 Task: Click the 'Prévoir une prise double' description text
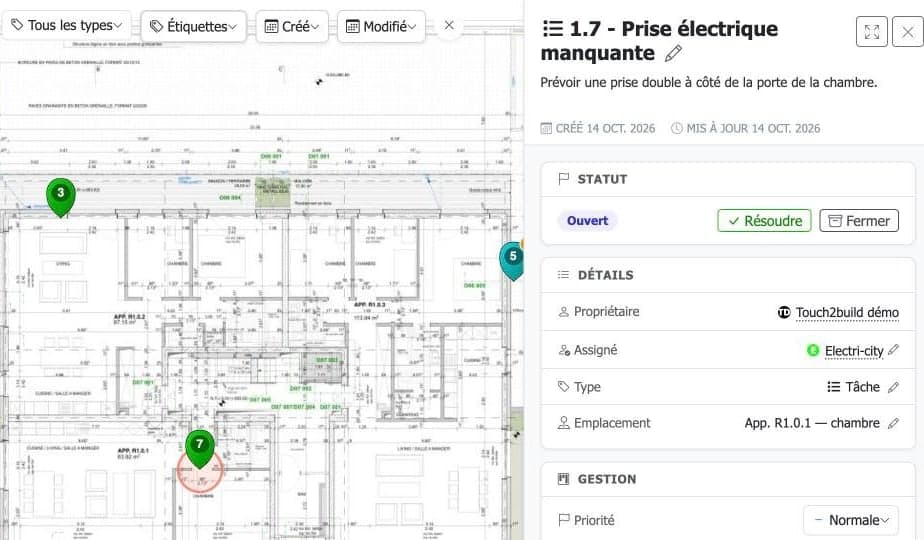(709, 83)
